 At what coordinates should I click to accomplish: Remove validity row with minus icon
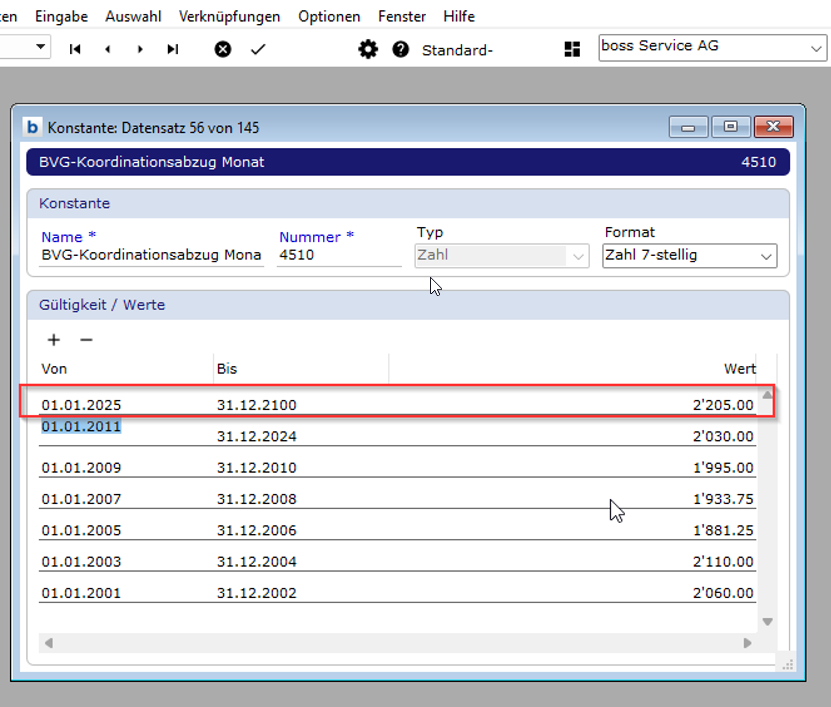tap(86, 340)
